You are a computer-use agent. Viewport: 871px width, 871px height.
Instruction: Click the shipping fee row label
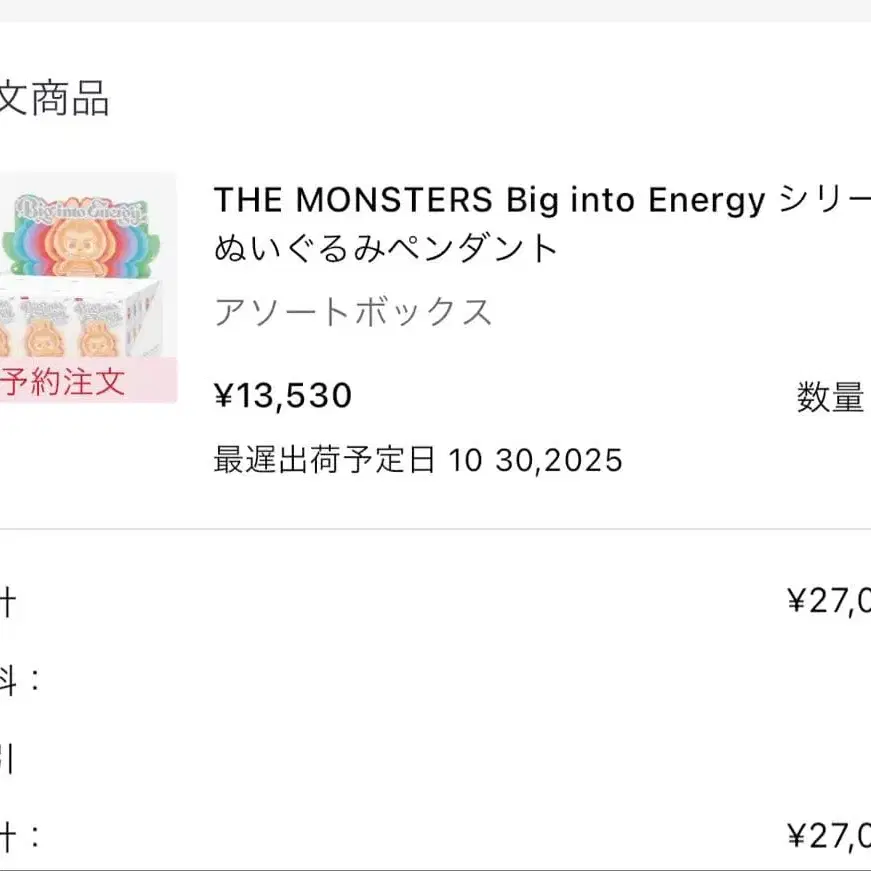pos(18,680)
